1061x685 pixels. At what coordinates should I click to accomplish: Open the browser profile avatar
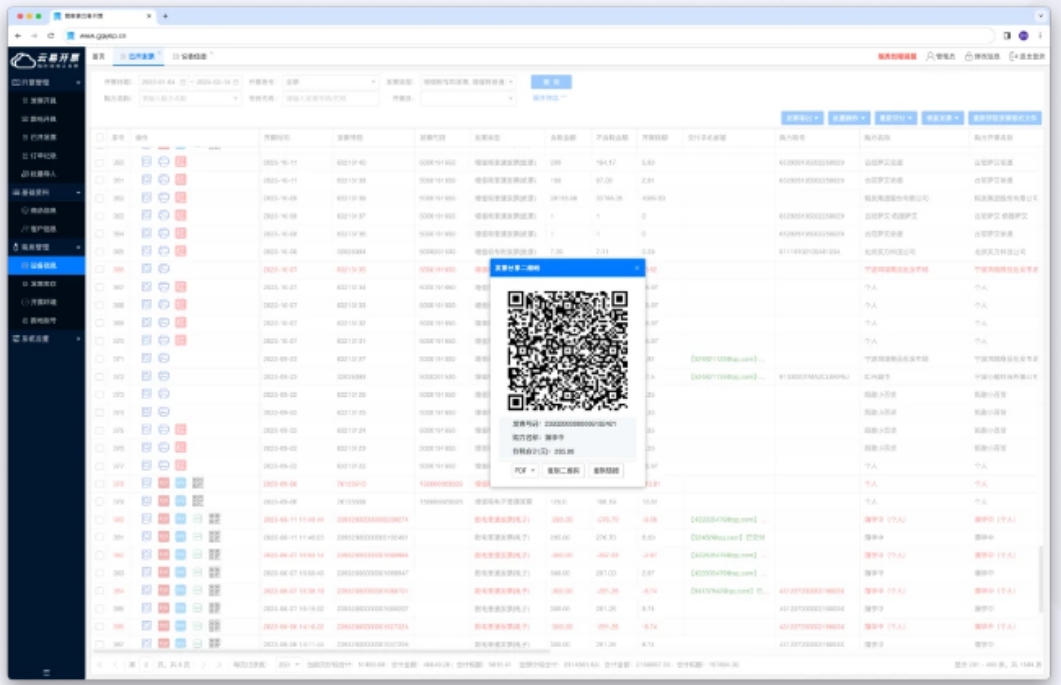click(x=1024, y=35)
